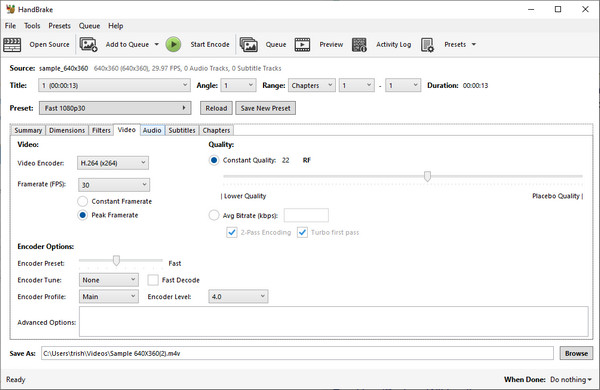Switch to the Dimensions tab
Screen dimensions: 600x390
point(67,130)
